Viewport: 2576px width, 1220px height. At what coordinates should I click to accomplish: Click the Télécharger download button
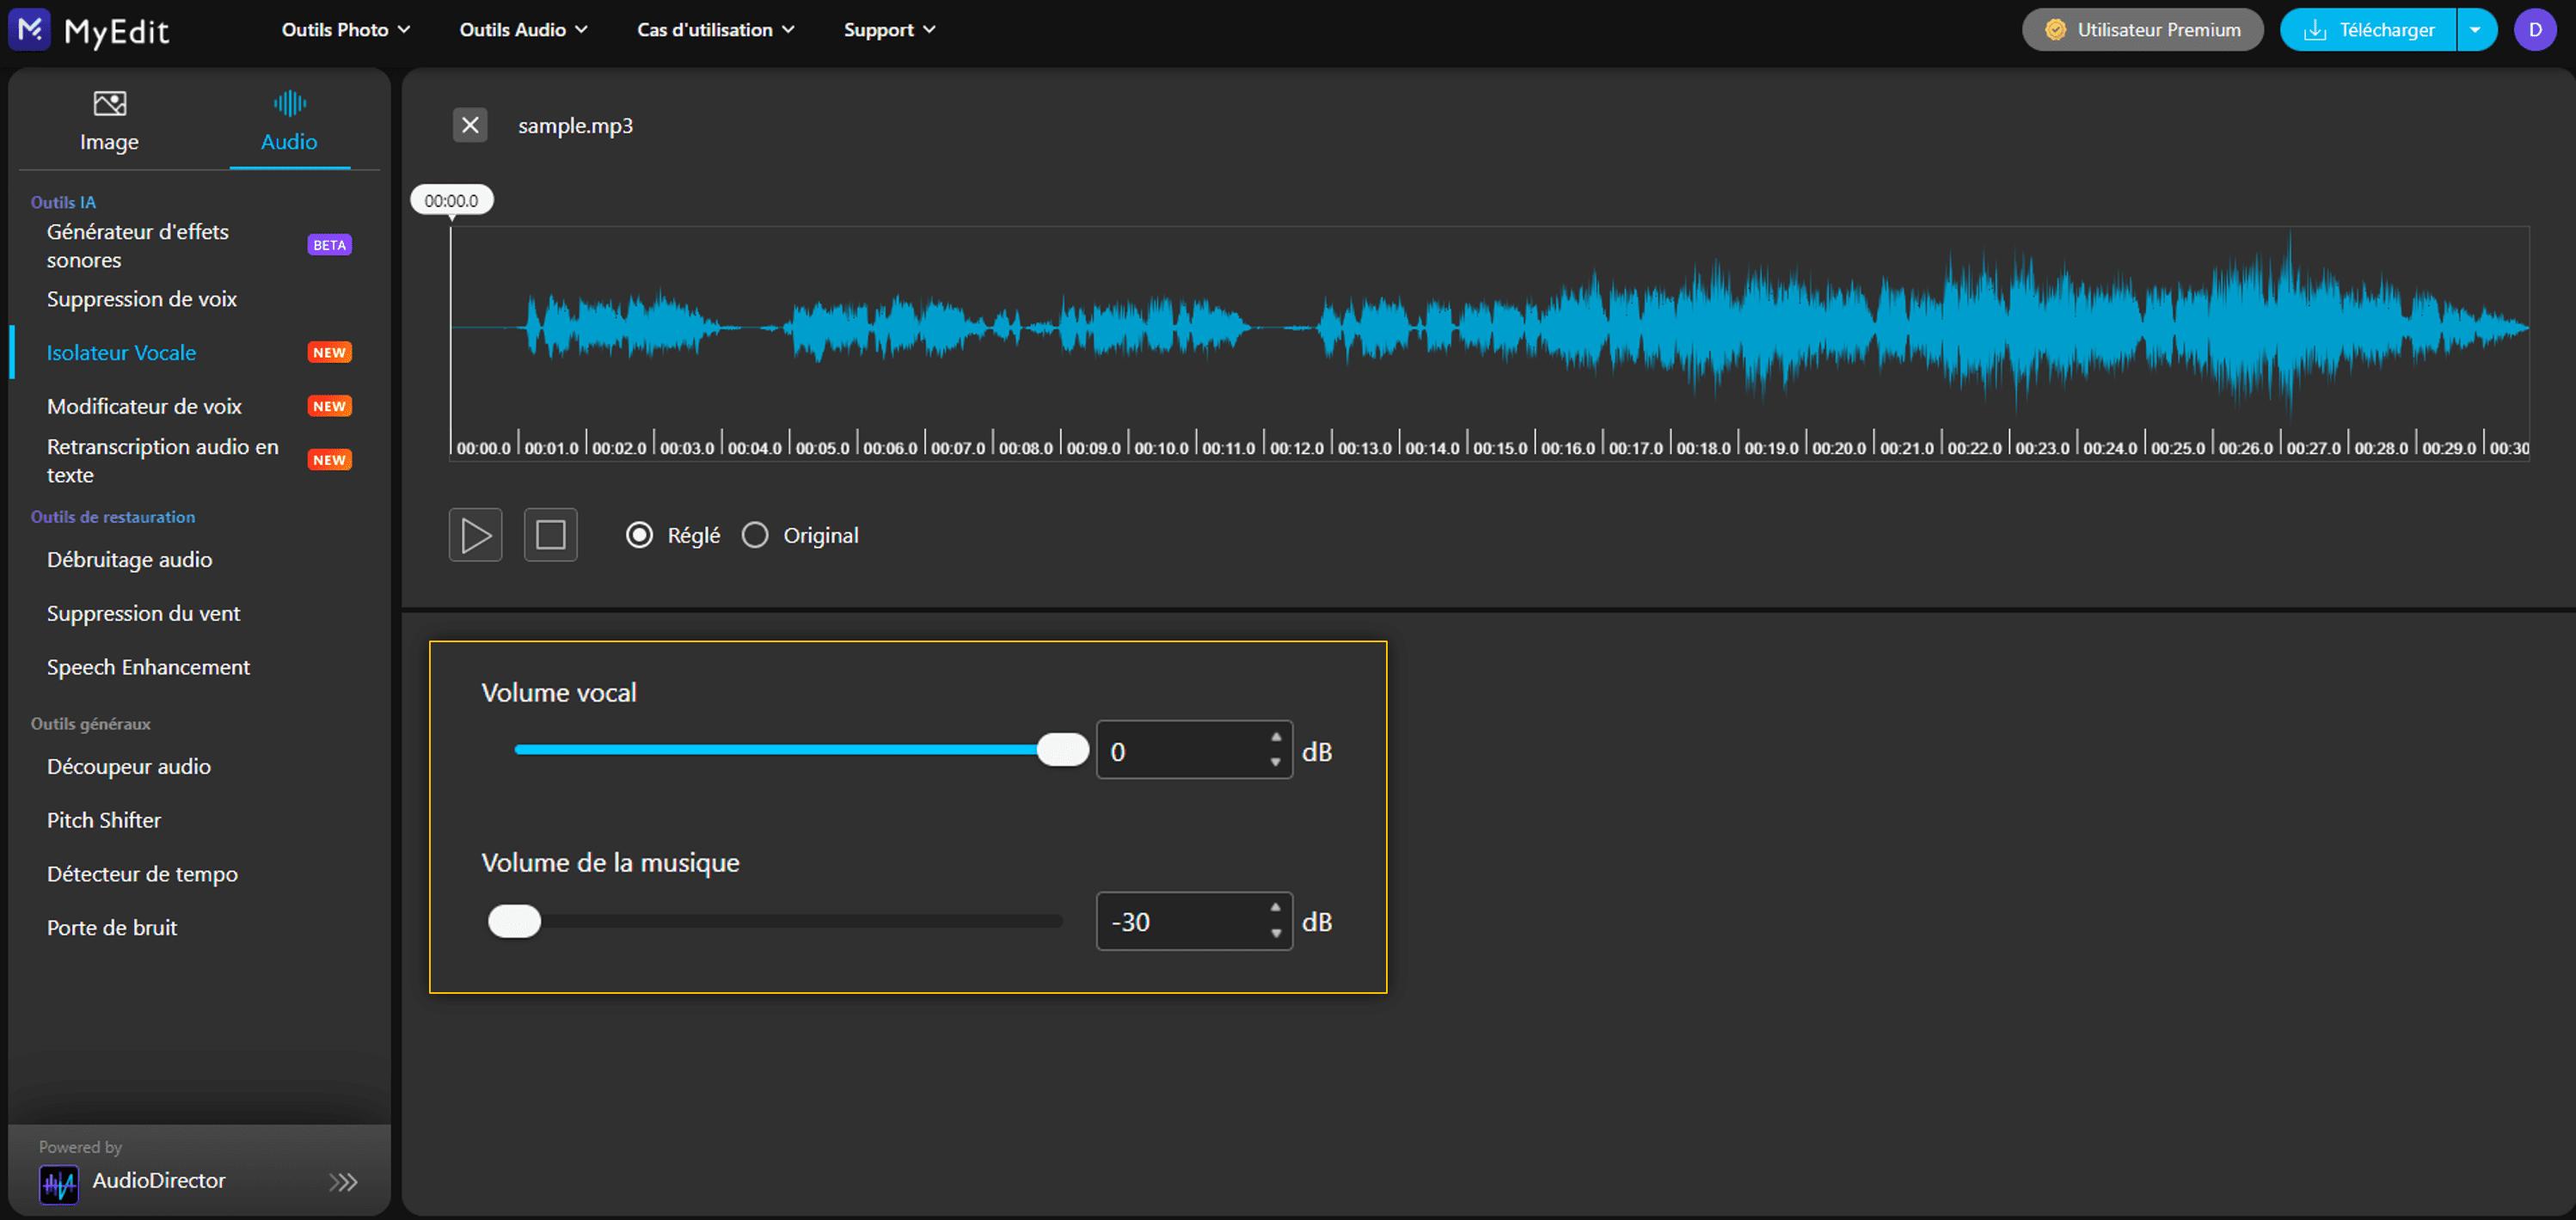click(x=2368, y=29)
